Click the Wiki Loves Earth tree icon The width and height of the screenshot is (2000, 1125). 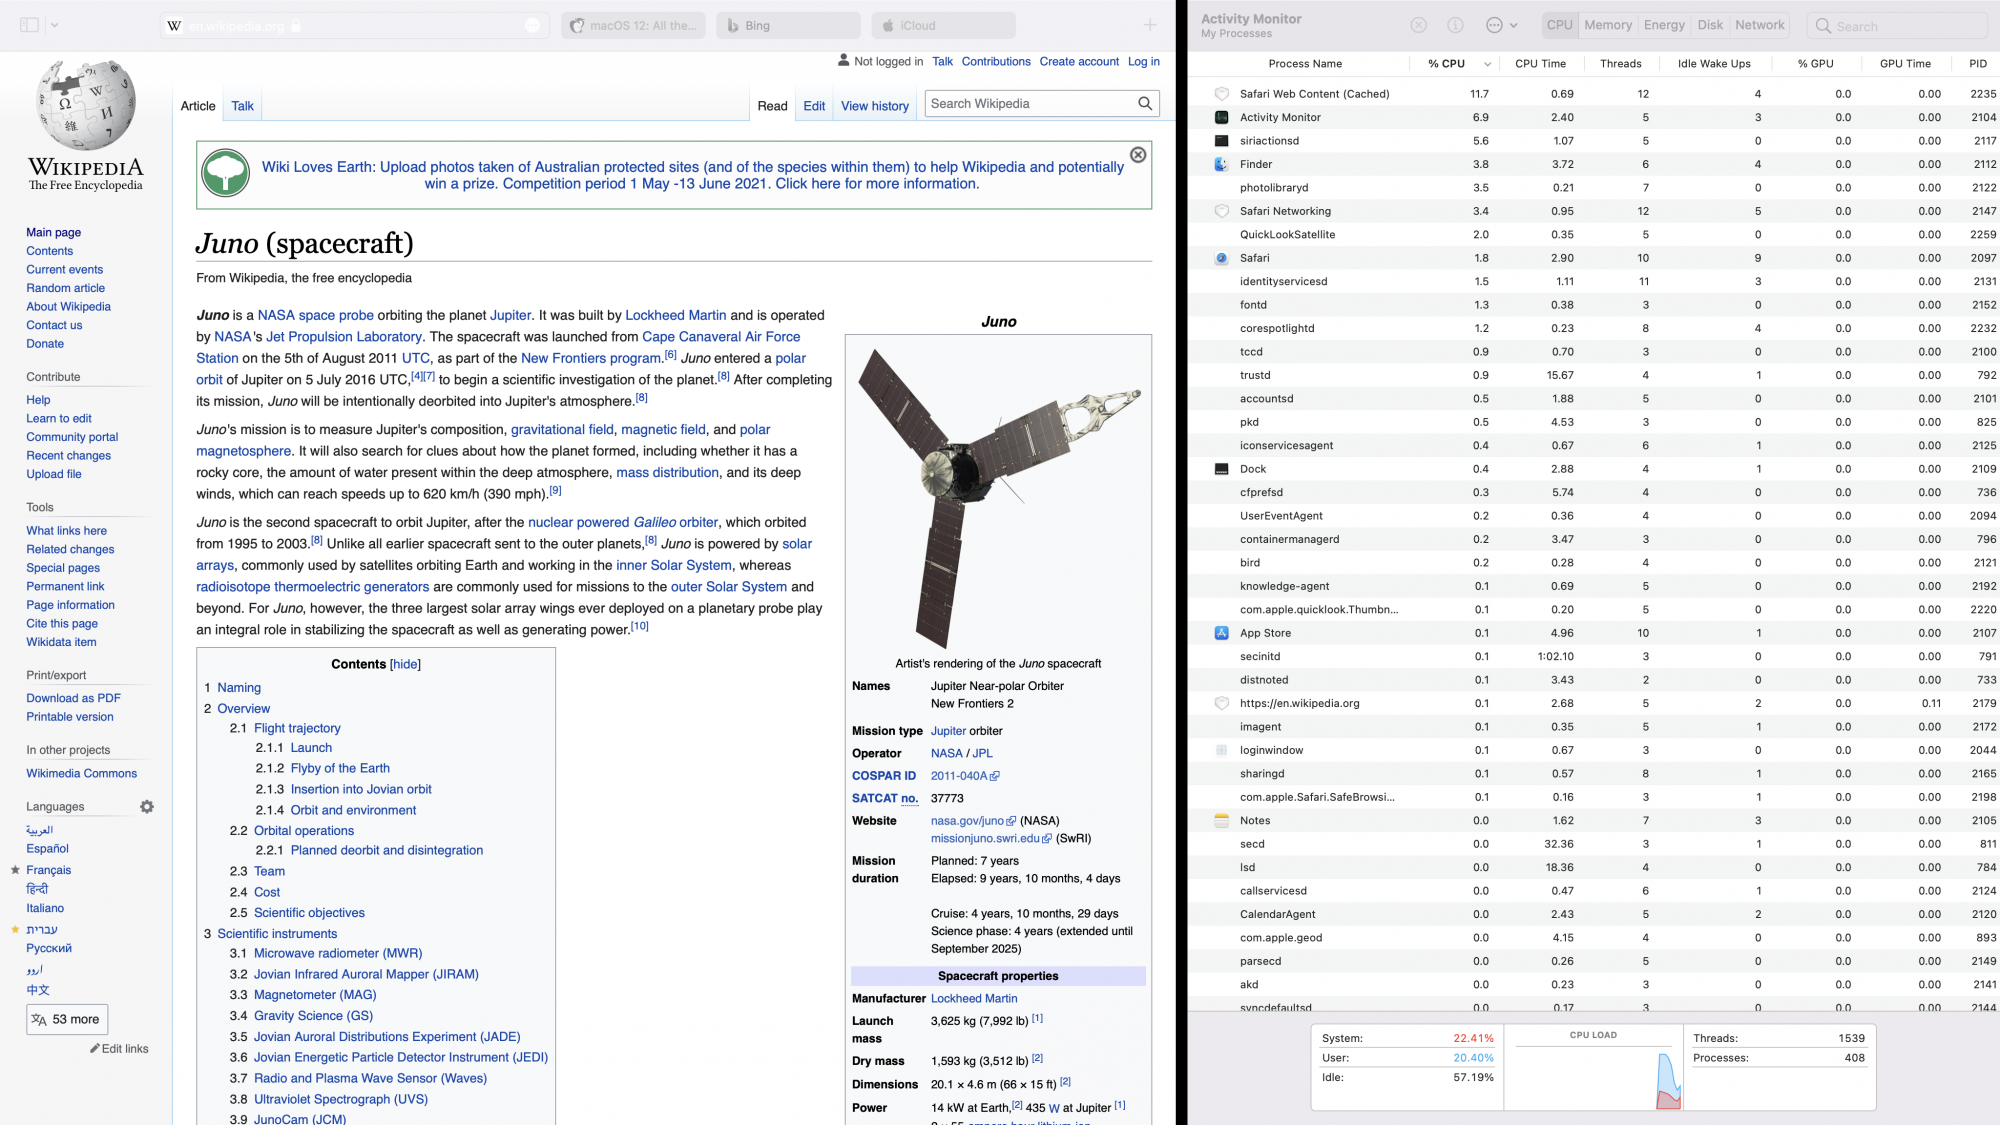point(226,174)
